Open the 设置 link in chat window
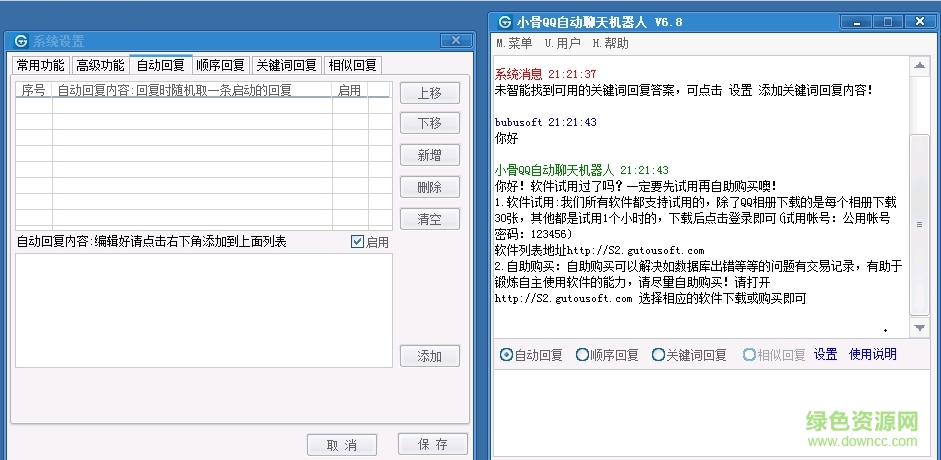941x460 pixels. [825, 355]
